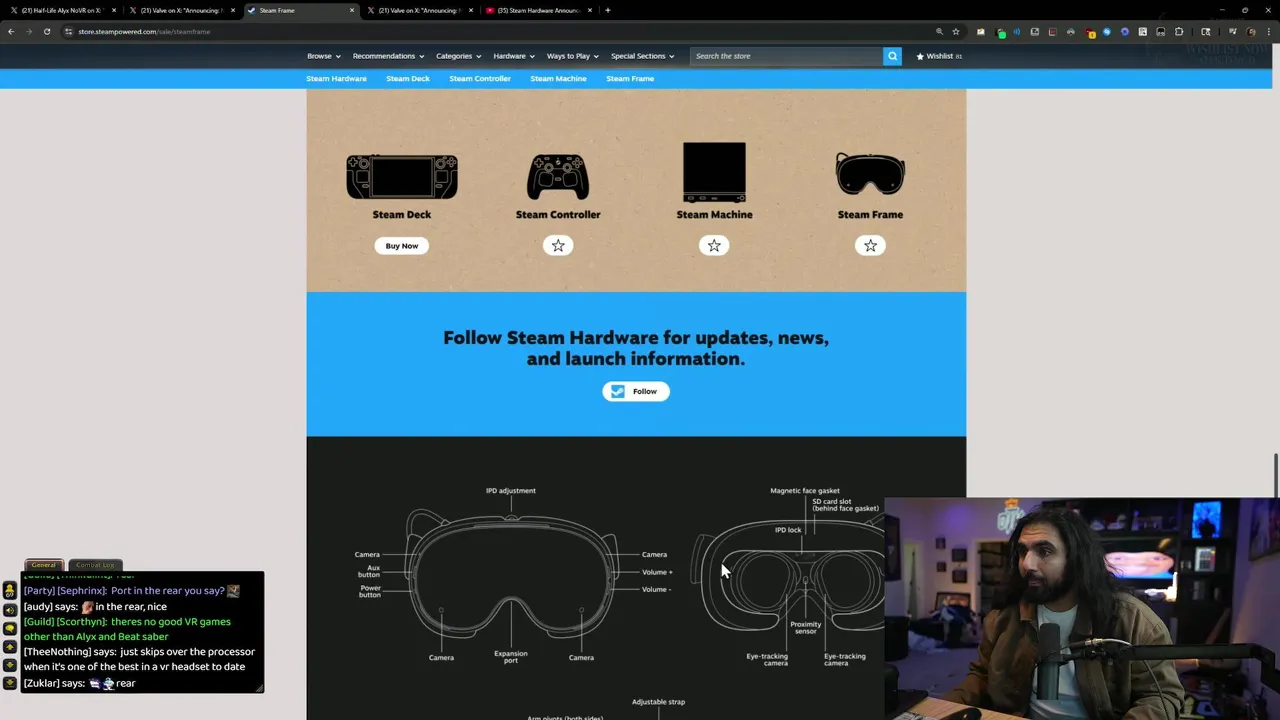Click the Steam Machine product image
Image resolution: width=1280 pixels, height=720 pixels.
pyautogui.click(x=714, y=172)
